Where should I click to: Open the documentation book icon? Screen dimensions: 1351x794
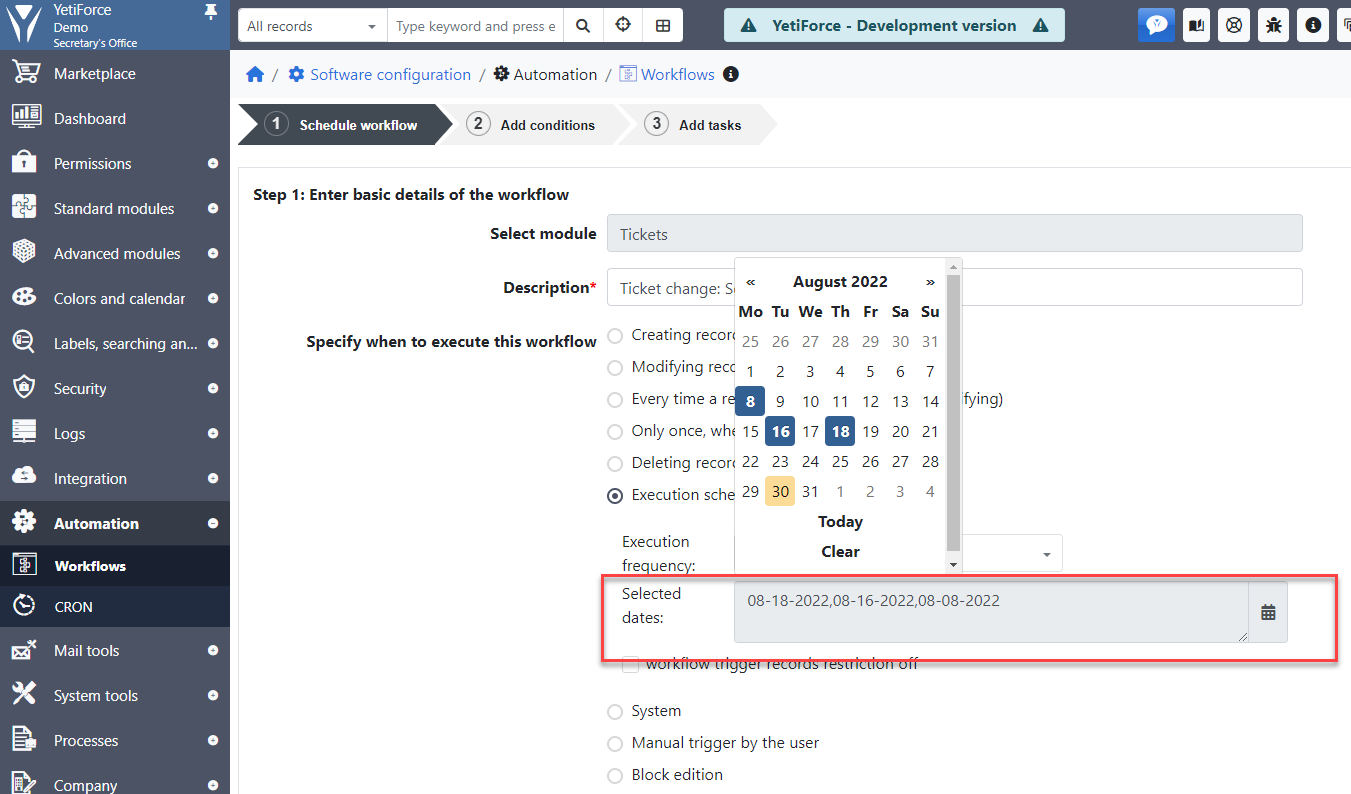click(x=1195, y=25)
